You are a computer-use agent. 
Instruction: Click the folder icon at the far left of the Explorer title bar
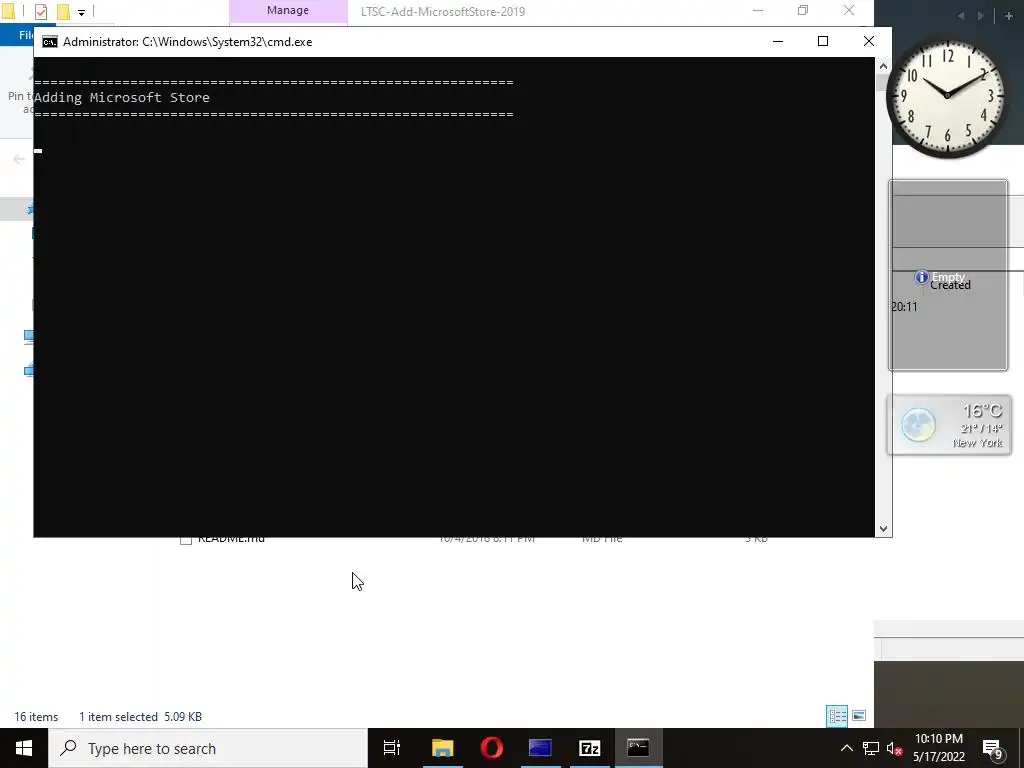[8, 11]
